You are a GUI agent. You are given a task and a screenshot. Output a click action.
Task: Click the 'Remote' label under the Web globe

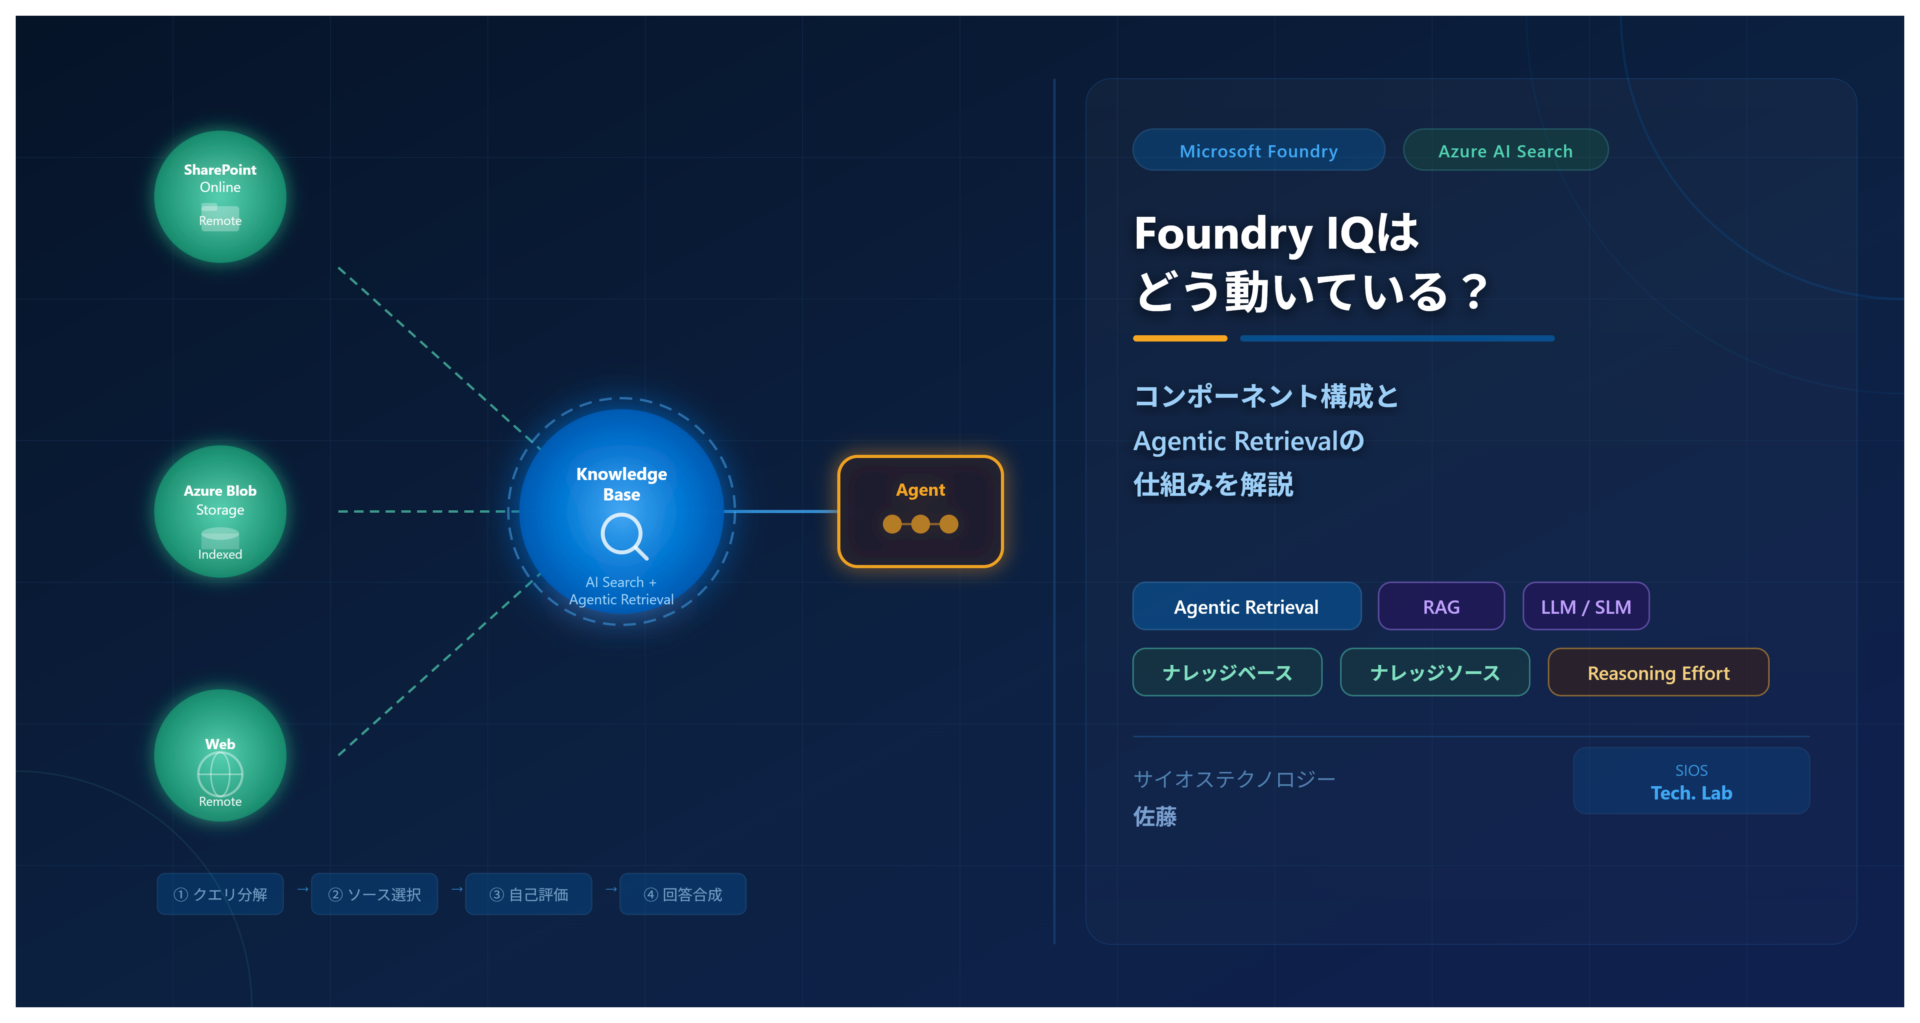click(220, 802)
